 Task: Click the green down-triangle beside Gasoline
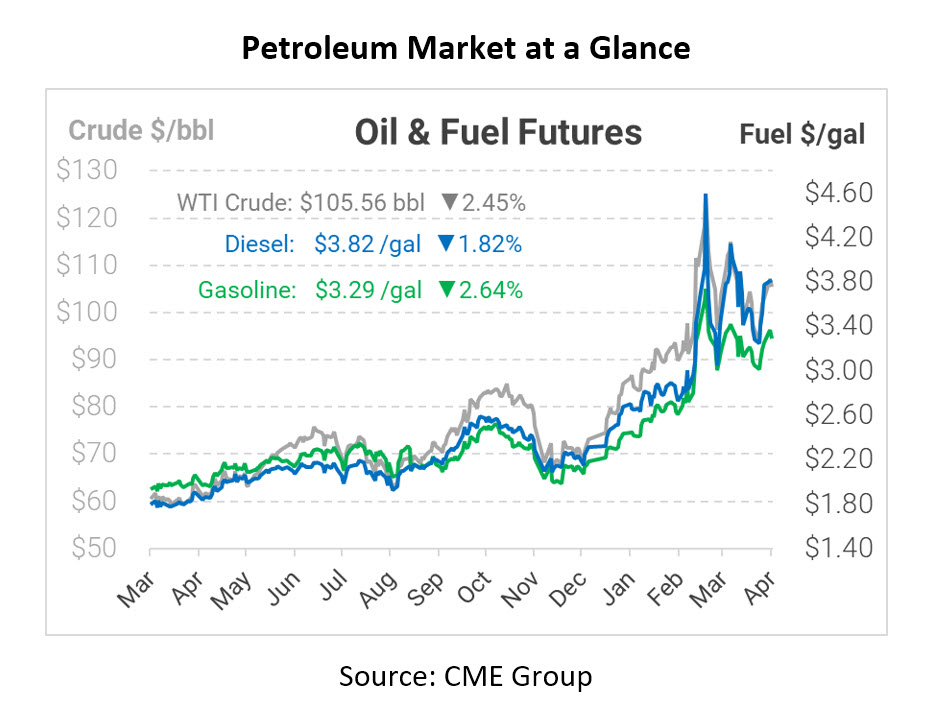click(x=446, y=290)
